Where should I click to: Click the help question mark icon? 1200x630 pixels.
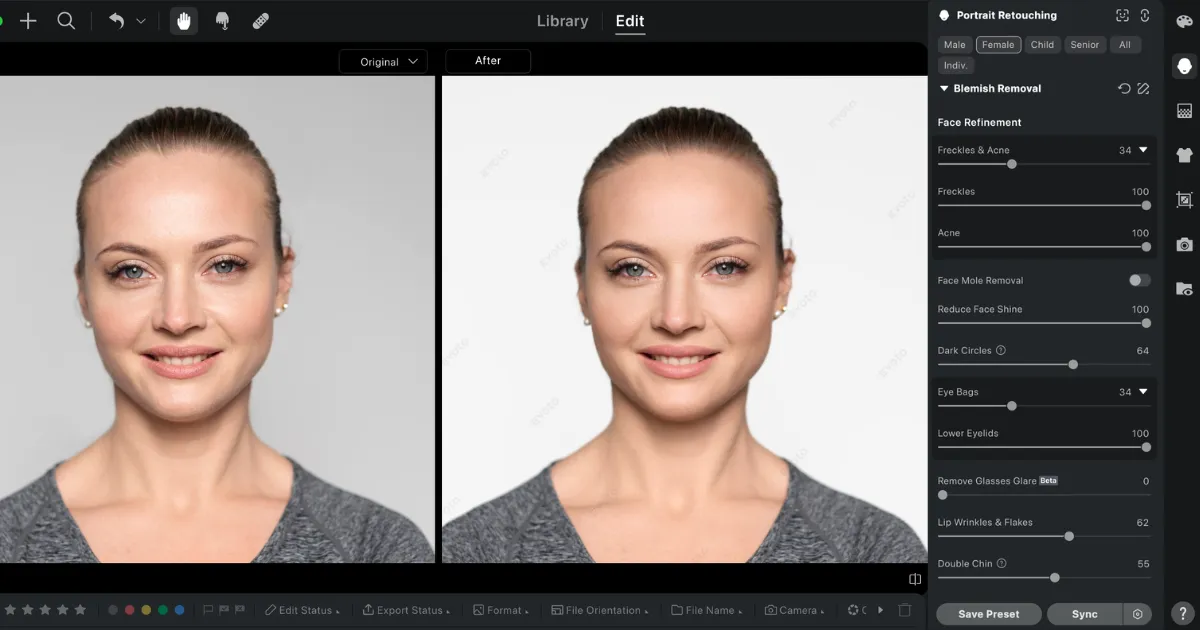coord(1183,611)
